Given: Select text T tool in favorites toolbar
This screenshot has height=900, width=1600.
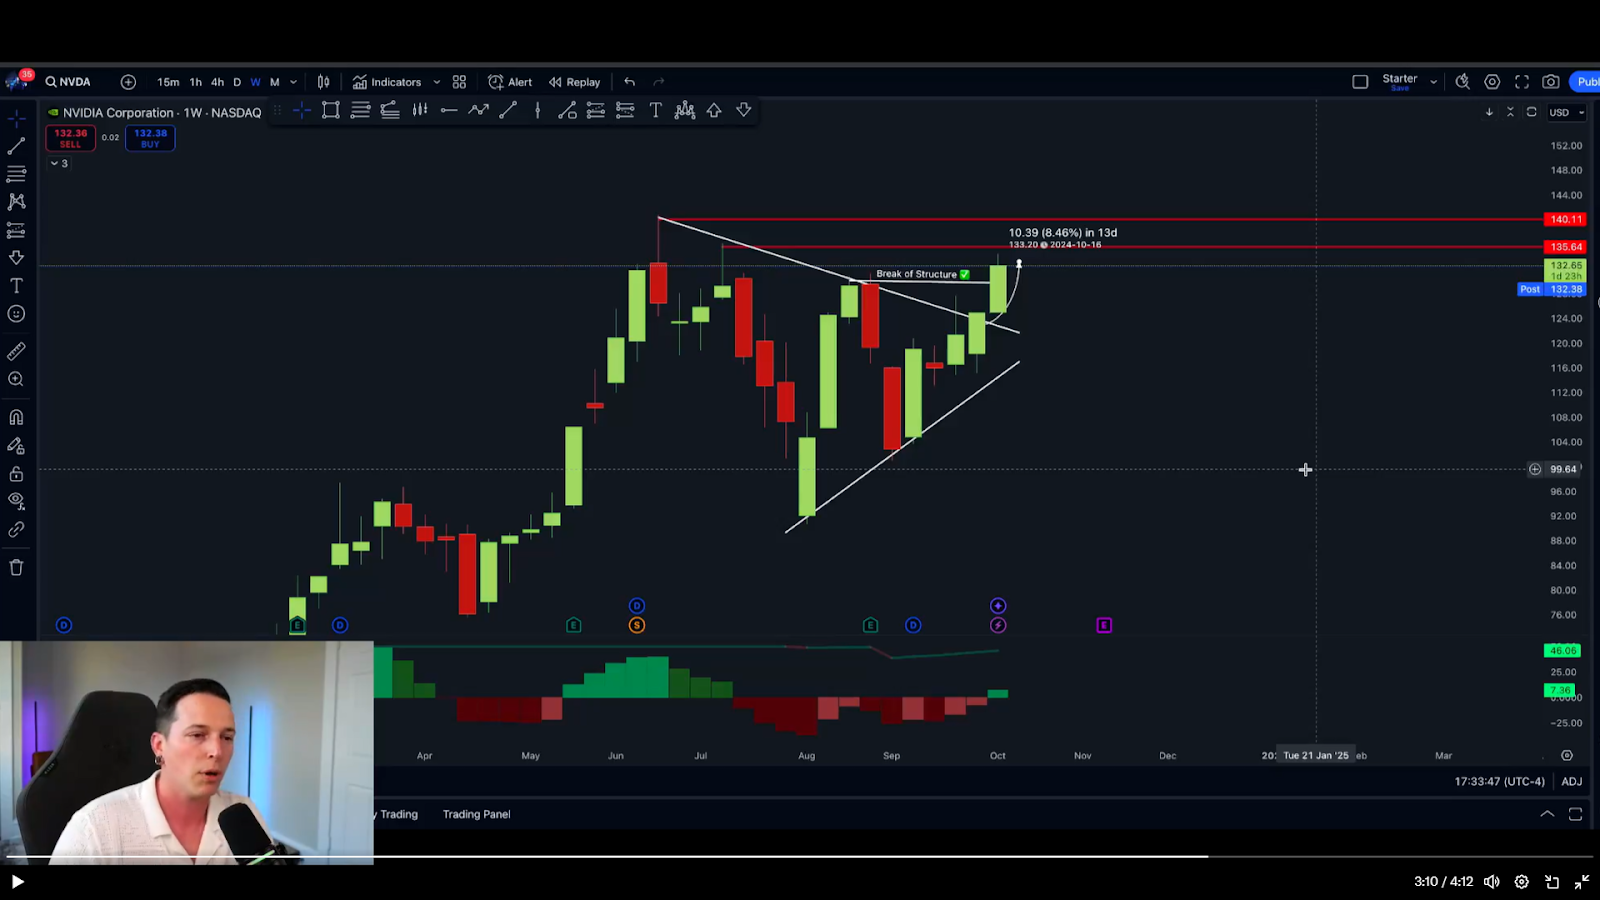Looking at the screenshot, I should point(655,111).
